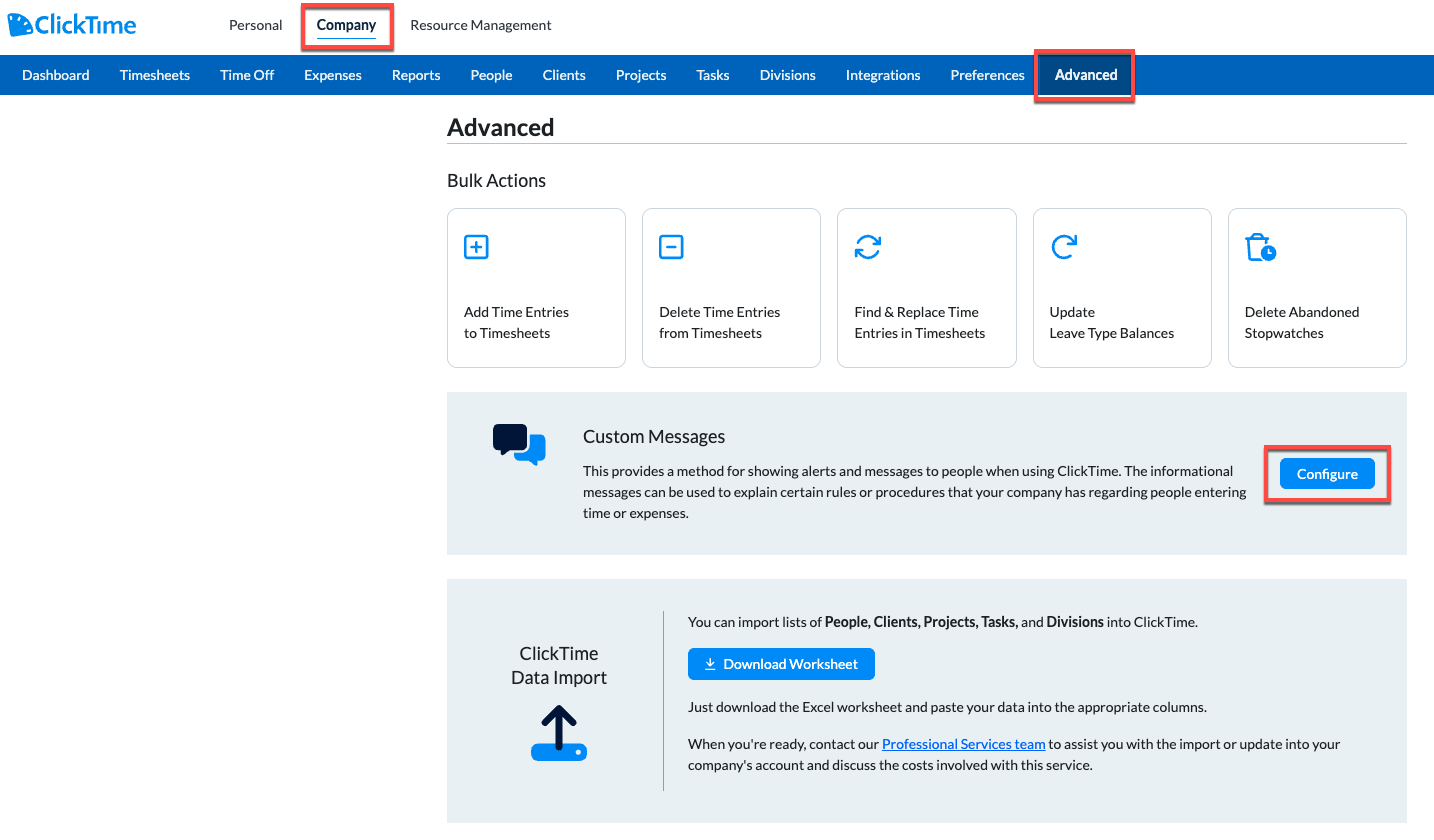The height and width of the screenshot is (840, 1434).
Task: Open the Time Off menu
Action: 247,75
